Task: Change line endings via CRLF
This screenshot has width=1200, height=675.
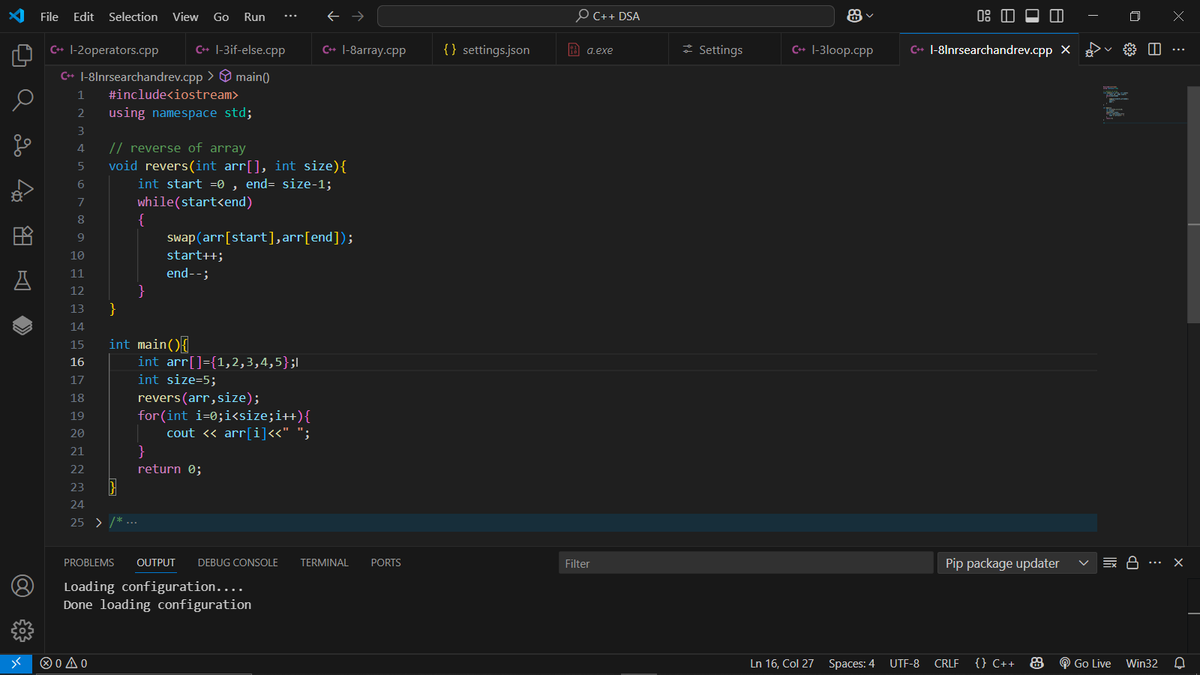Action: pyautogui.click(x=947, y=664)
